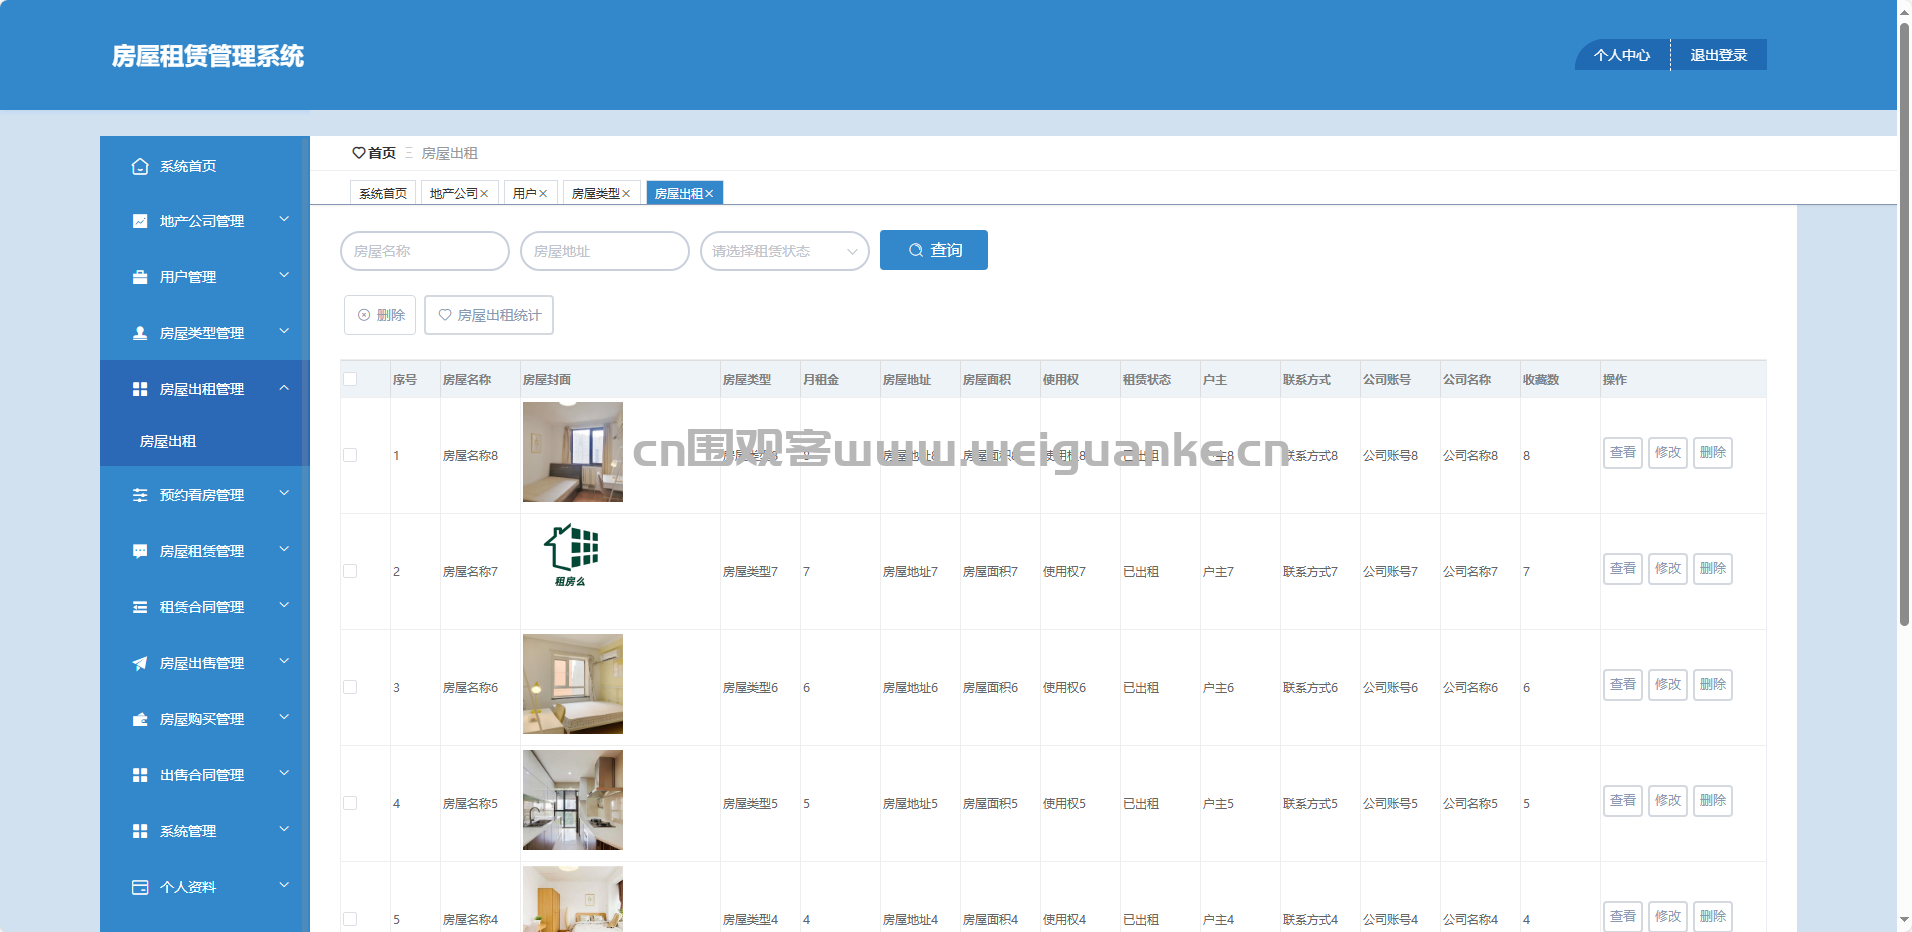The width and height of the screenshot is (1912, 932).
Task: Open logo thumbnail of 房屋名称7
Action: (573, 556)
